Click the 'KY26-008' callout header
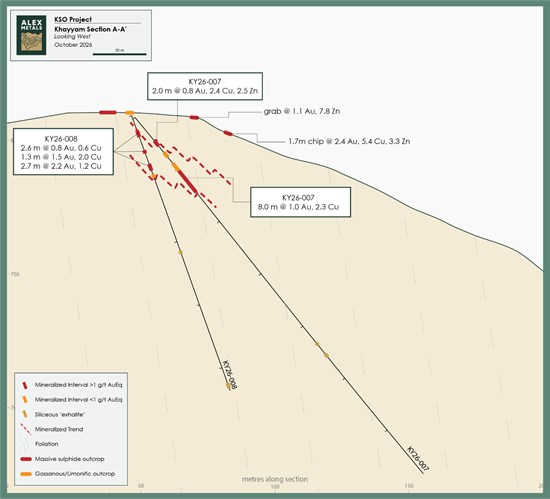The width and height of the screenshot is (550, 499). click(61, 139)
